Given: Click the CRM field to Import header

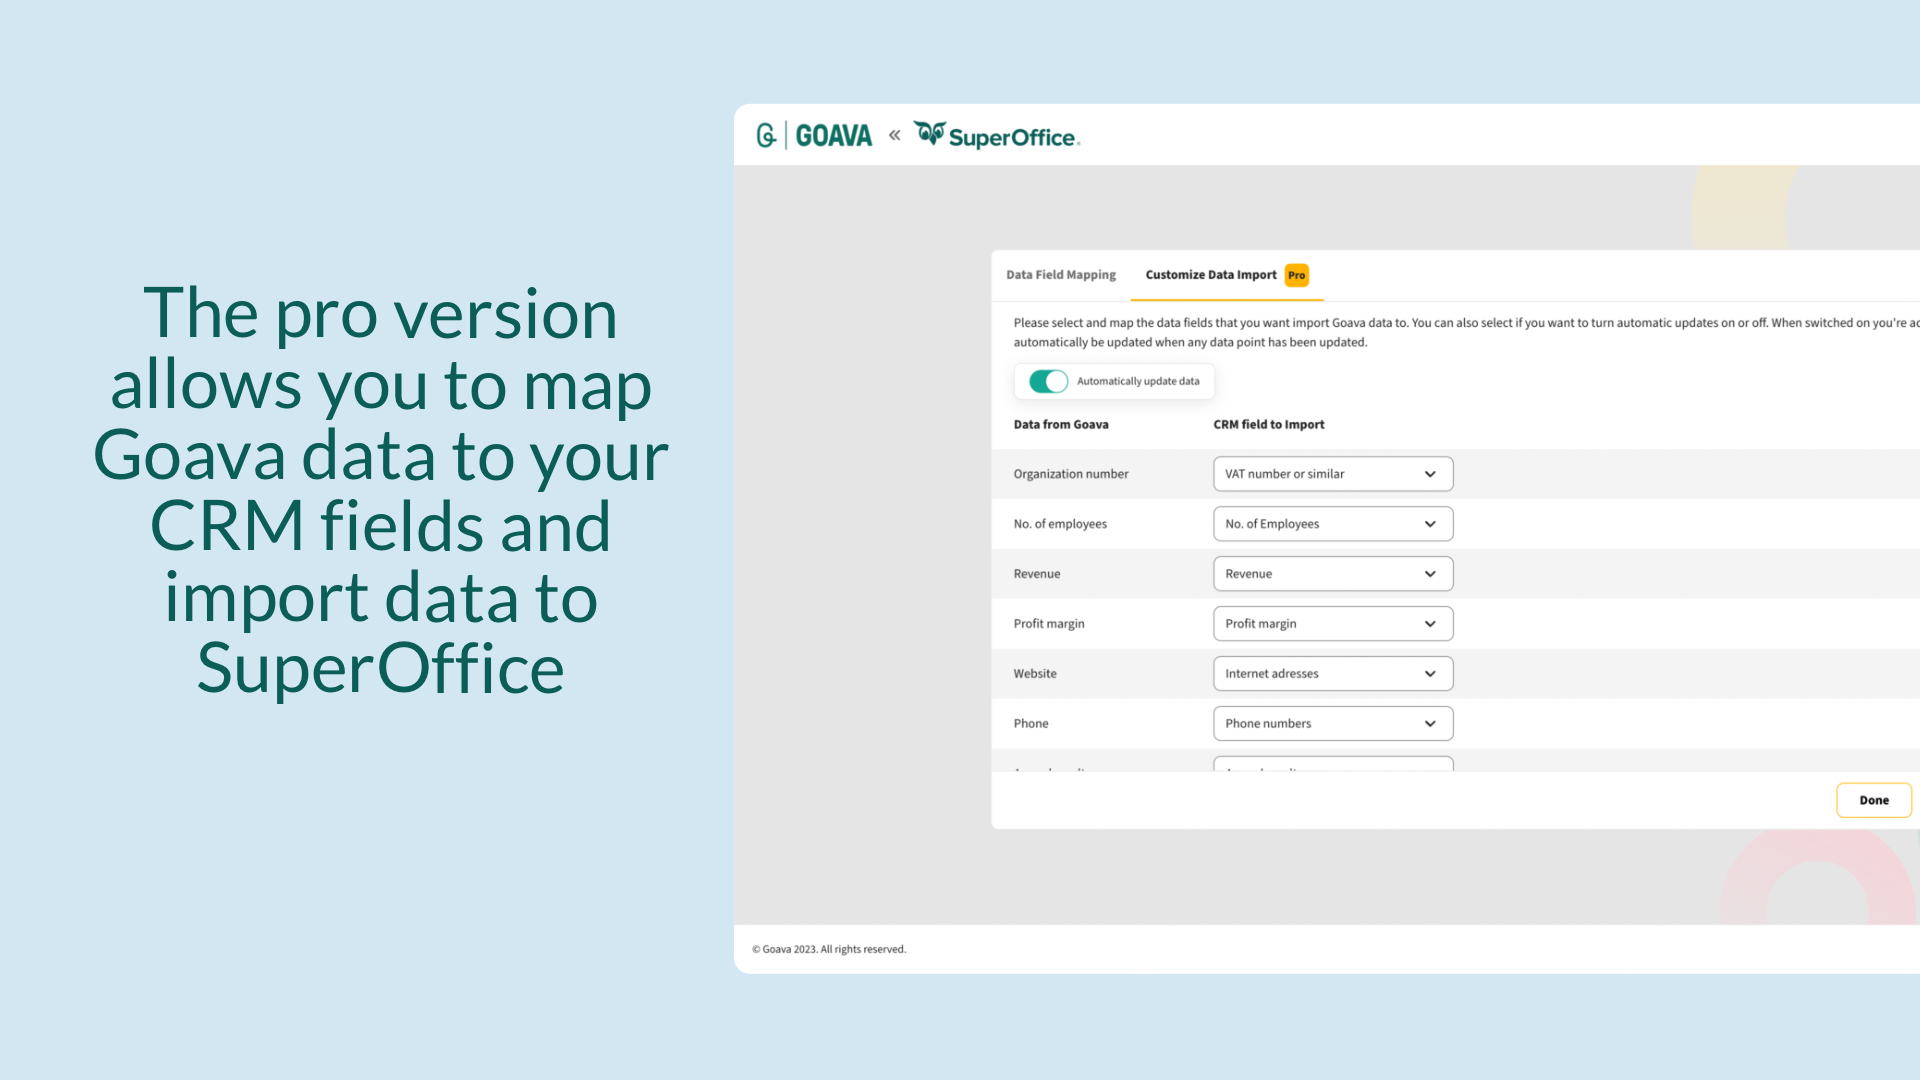Looking at the screenshot, I should 1269,425.
